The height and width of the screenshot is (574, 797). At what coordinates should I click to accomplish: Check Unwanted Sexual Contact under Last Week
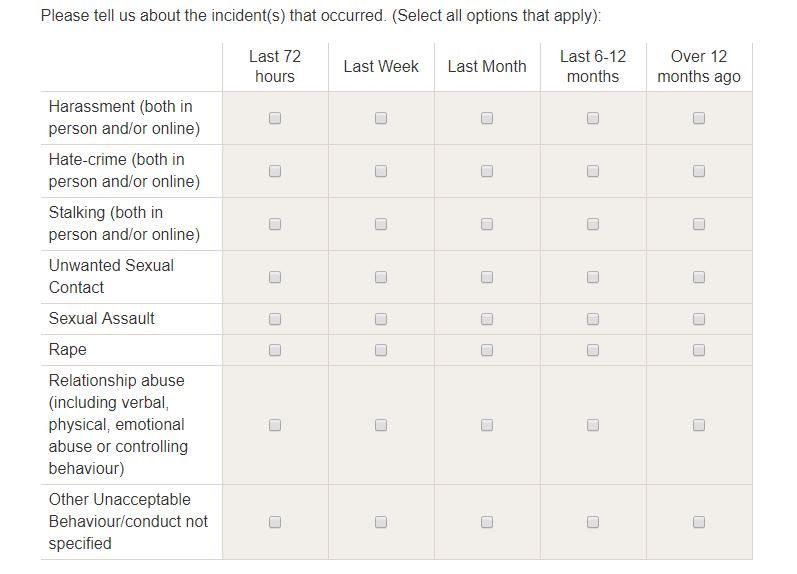pos(381,277)
